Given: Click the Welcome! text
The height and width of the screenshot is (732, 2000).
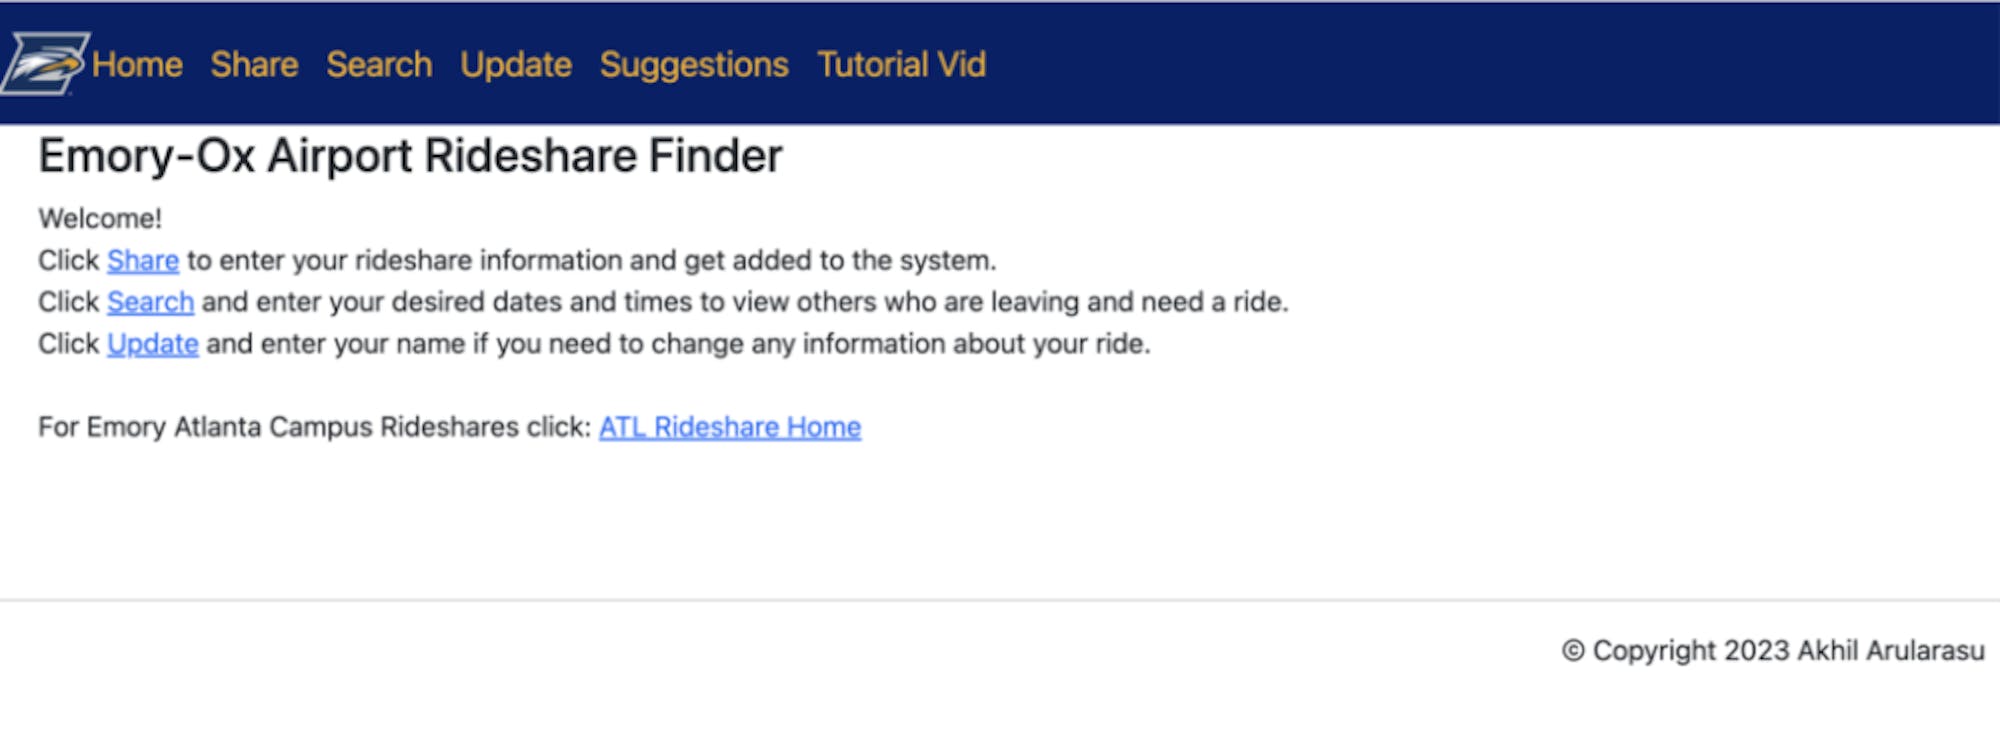Looking at the screenshot, I should (x=100, y=219).
